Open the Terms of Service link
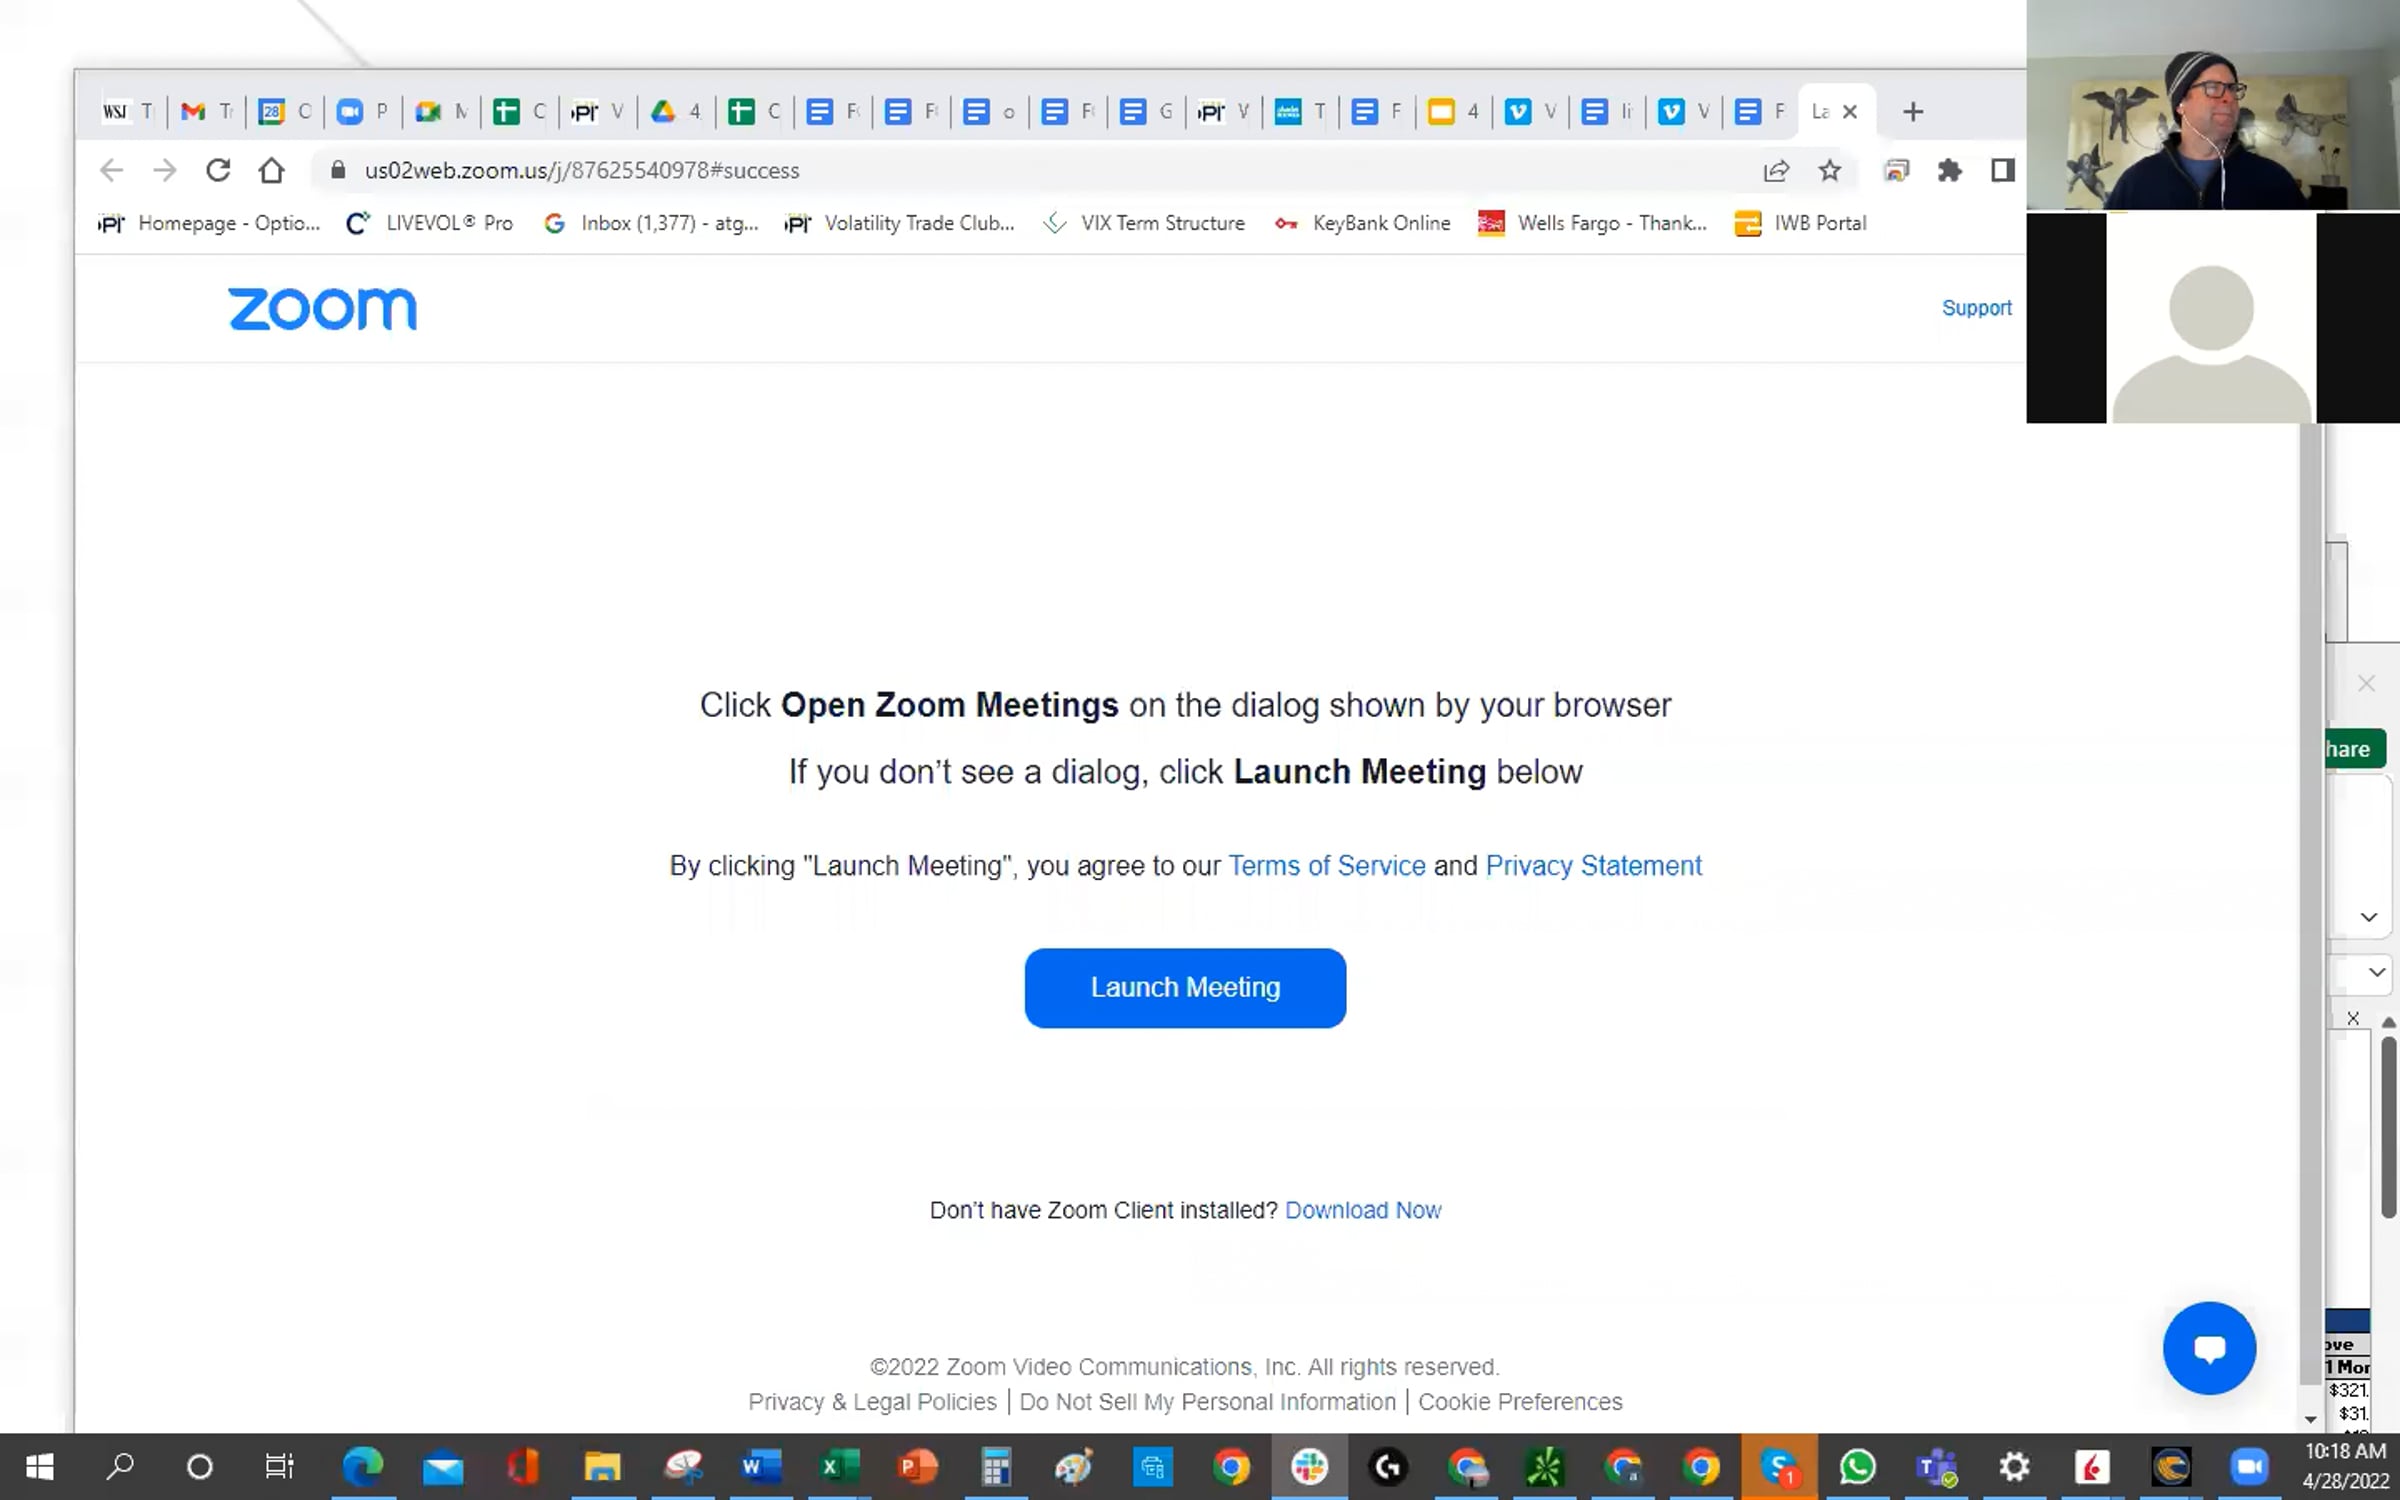2400x1500 pixels. pyautogui.click(x=1327, y=866)
